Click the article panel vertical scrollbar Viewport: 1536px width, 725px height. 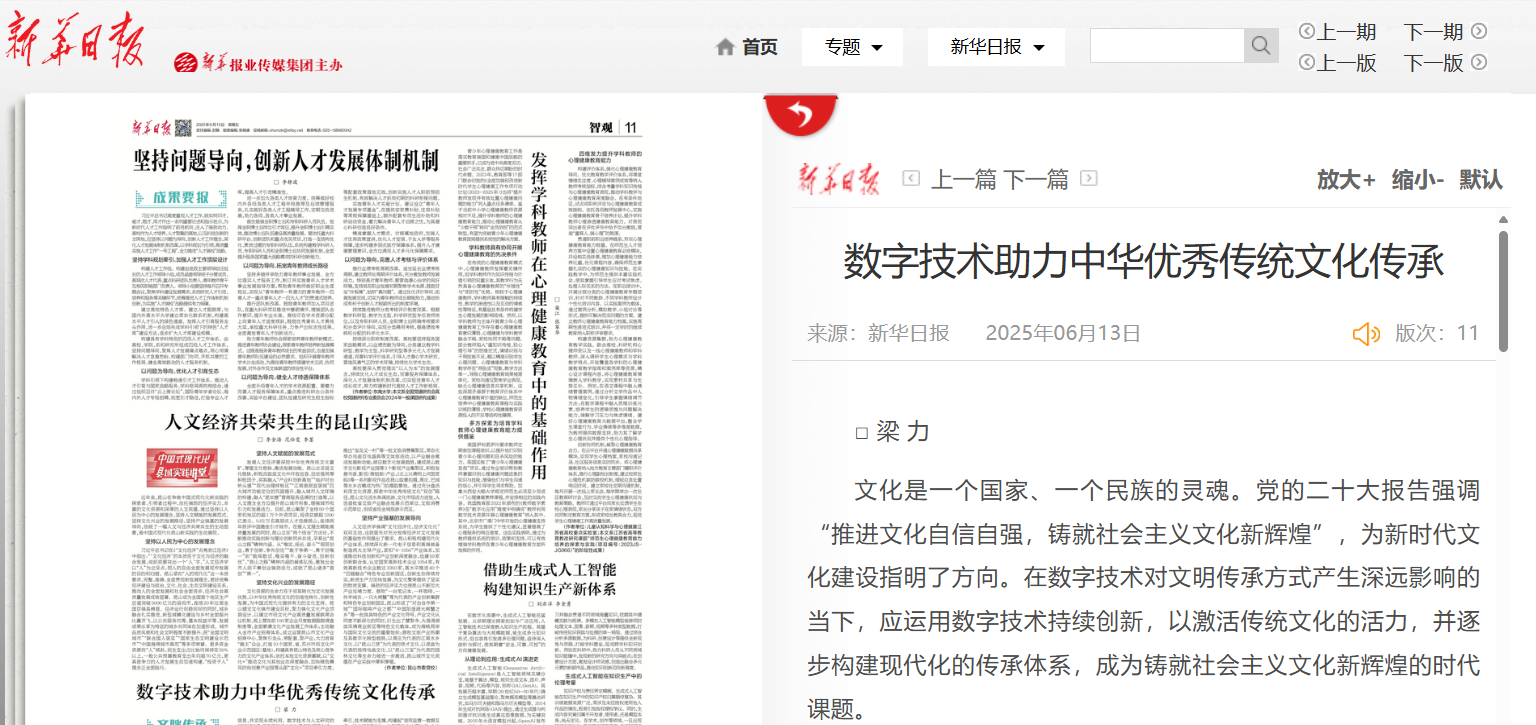coord(1503,290)
